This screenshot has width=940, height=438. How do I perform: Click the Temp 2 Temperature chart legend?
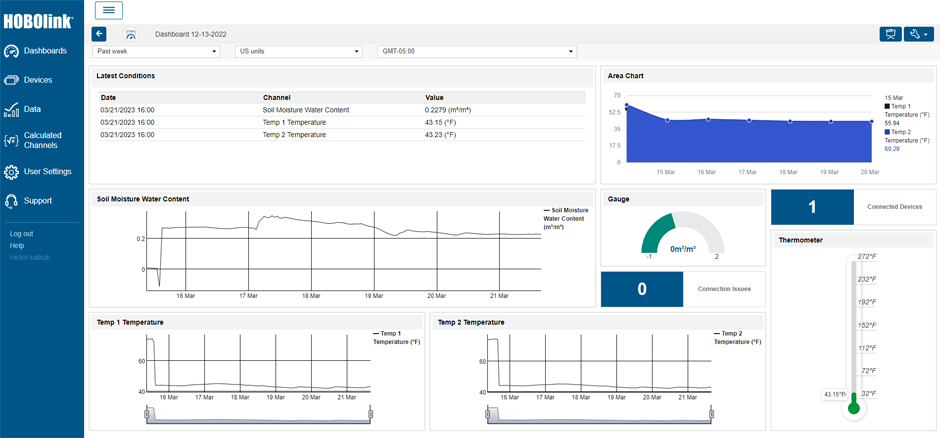(738, 337)
